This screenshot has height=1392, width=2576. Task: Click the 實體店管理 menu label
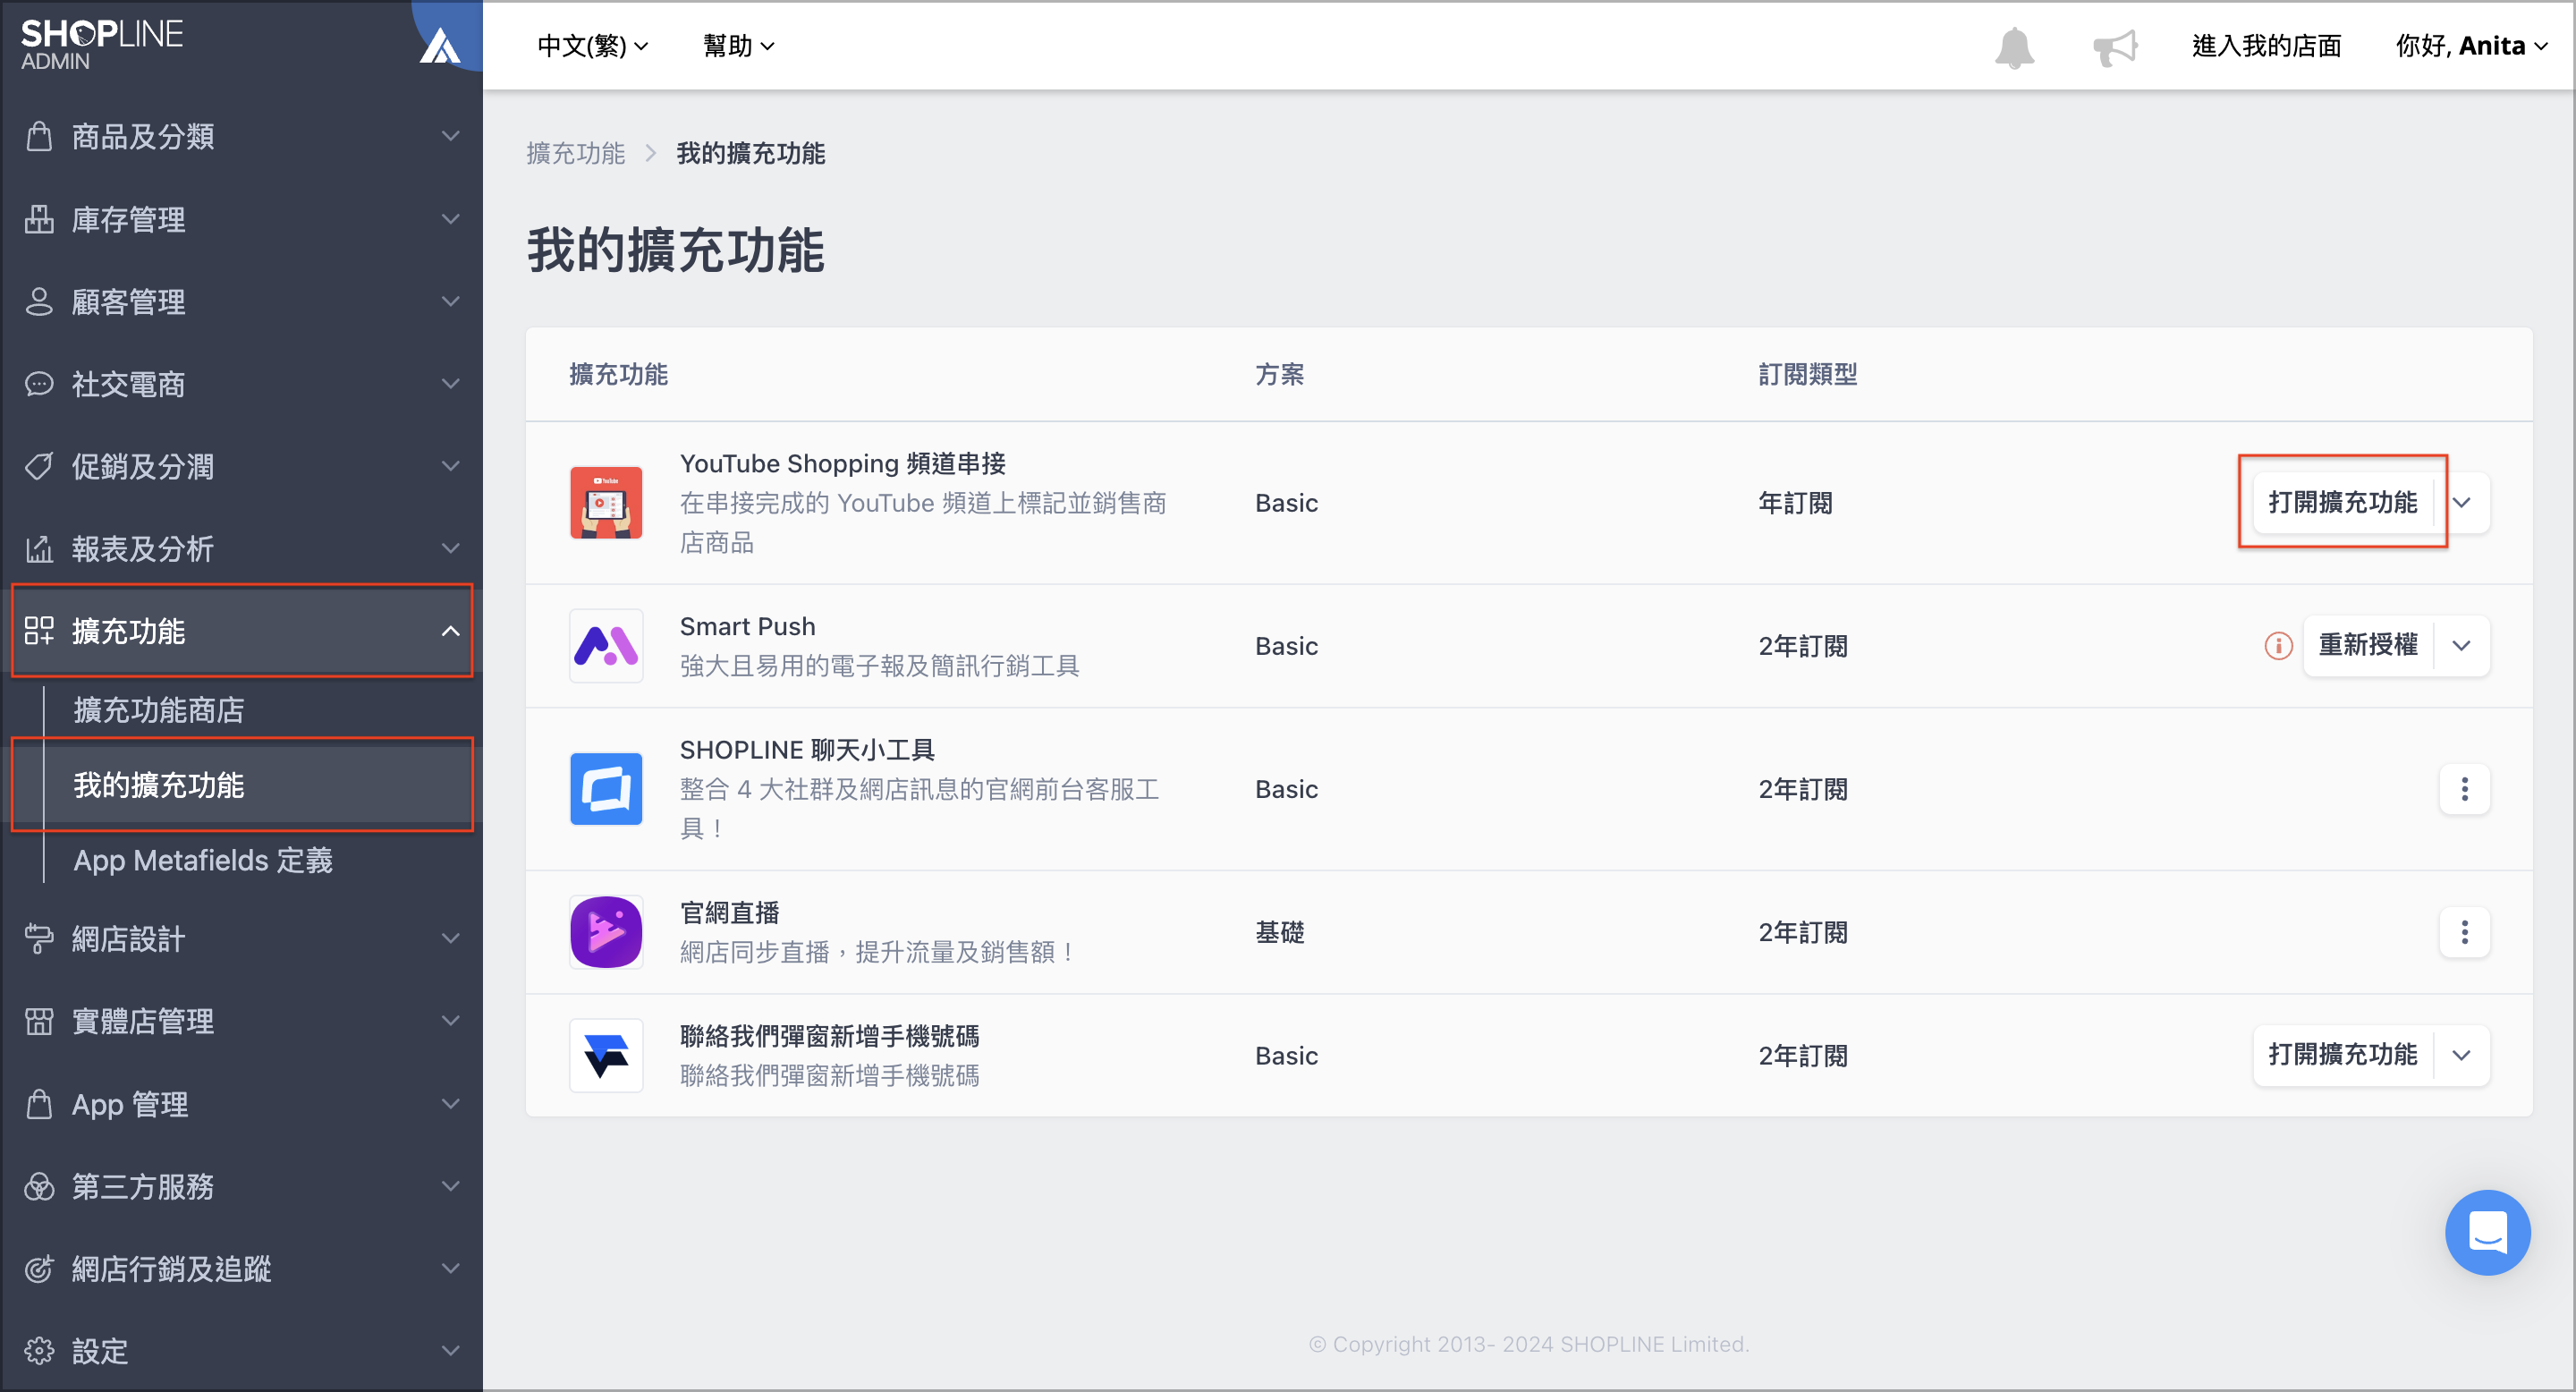click(142, 1021)
